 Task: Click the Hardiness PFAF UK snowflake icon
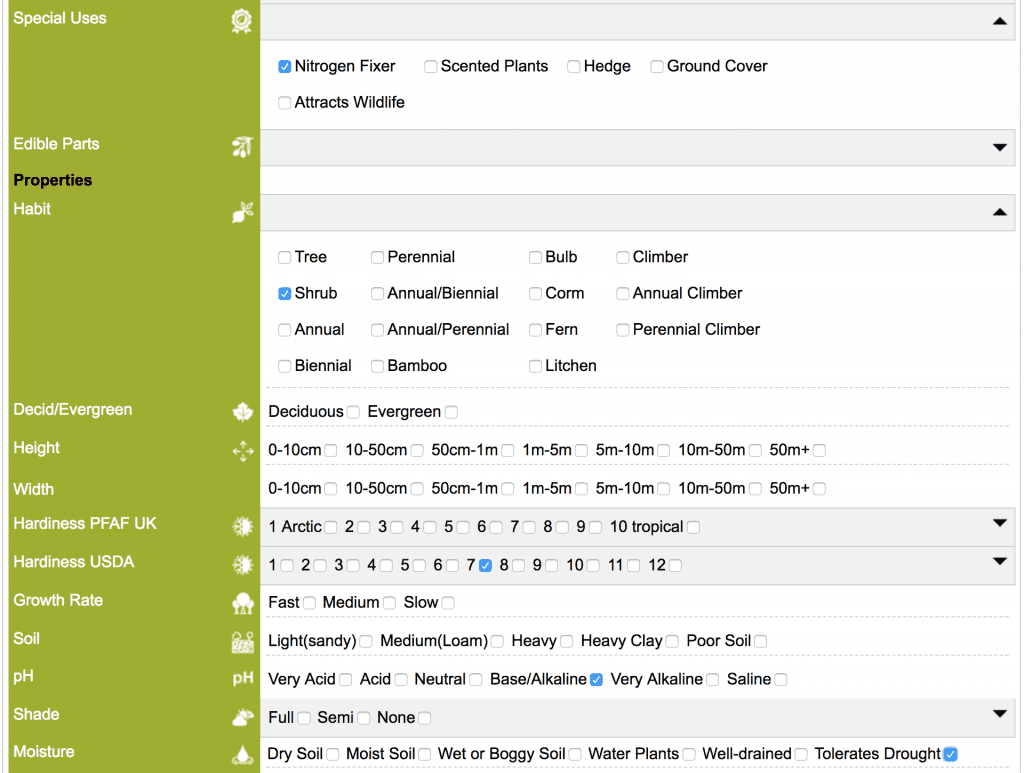[x=243, y=526]
